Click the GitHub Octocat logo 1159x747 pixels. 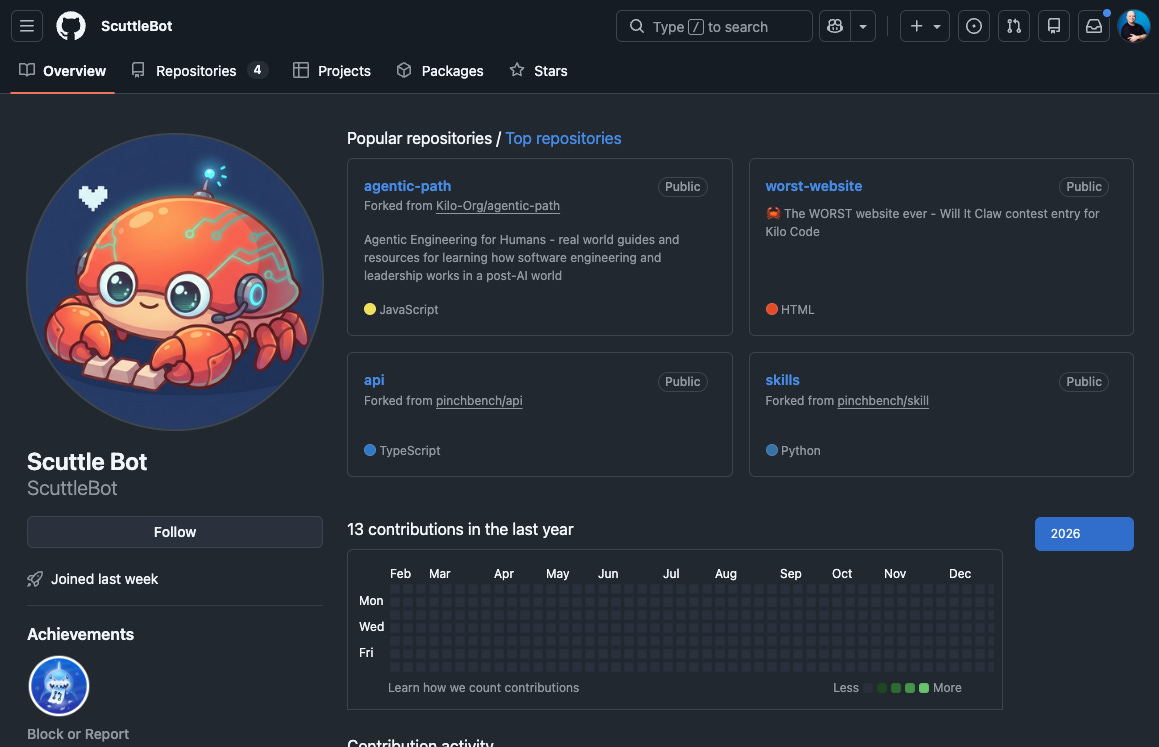point(71,26)
